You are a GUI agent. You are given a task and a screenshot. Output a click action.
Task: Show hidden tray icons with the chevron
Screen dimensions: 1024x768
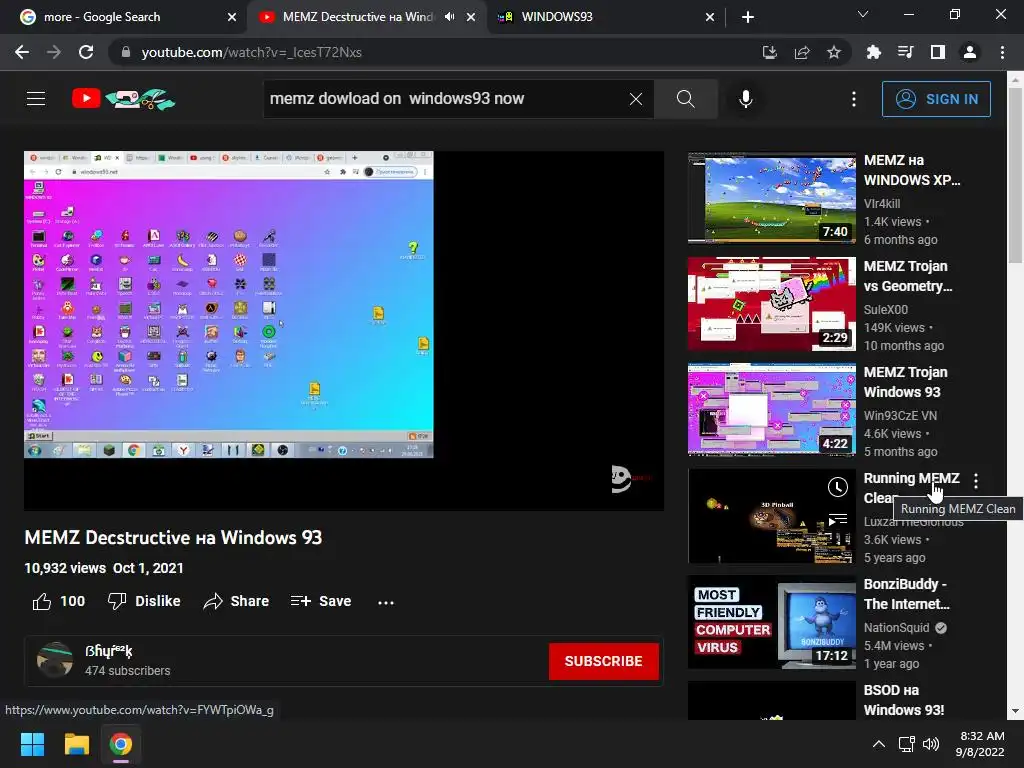point(879,744)
